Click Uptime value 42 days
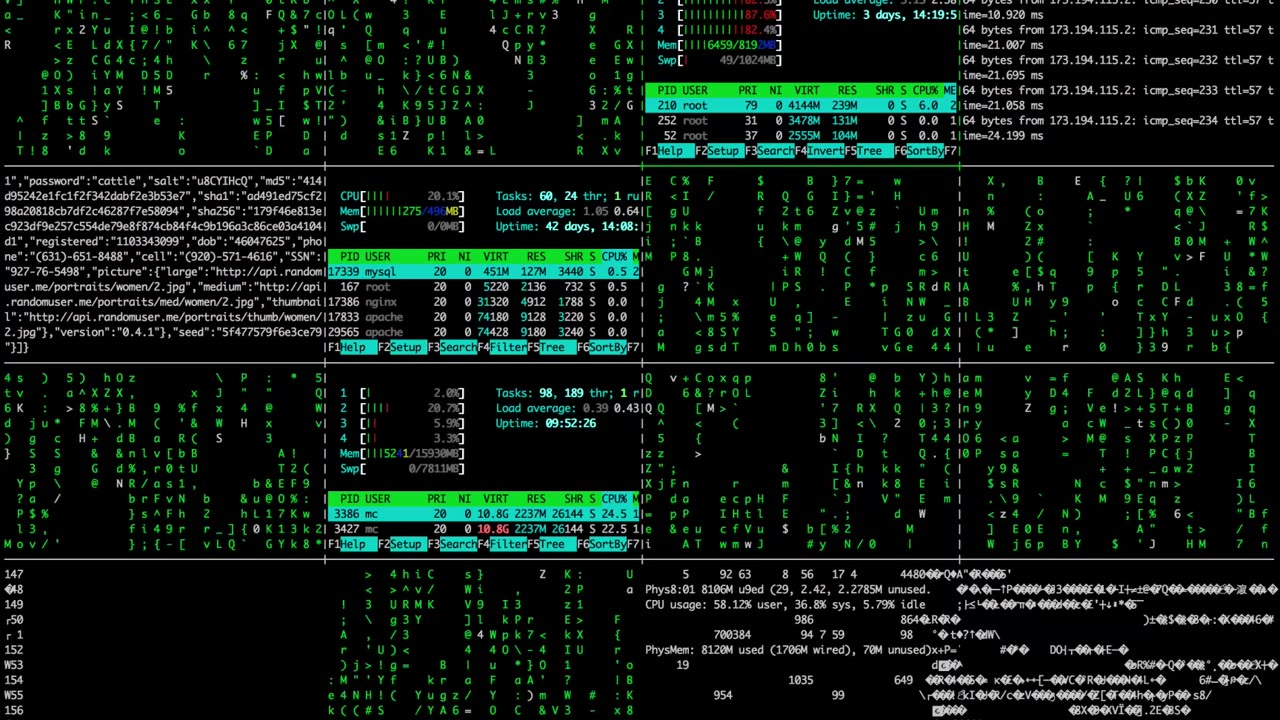 coord(593,227)
